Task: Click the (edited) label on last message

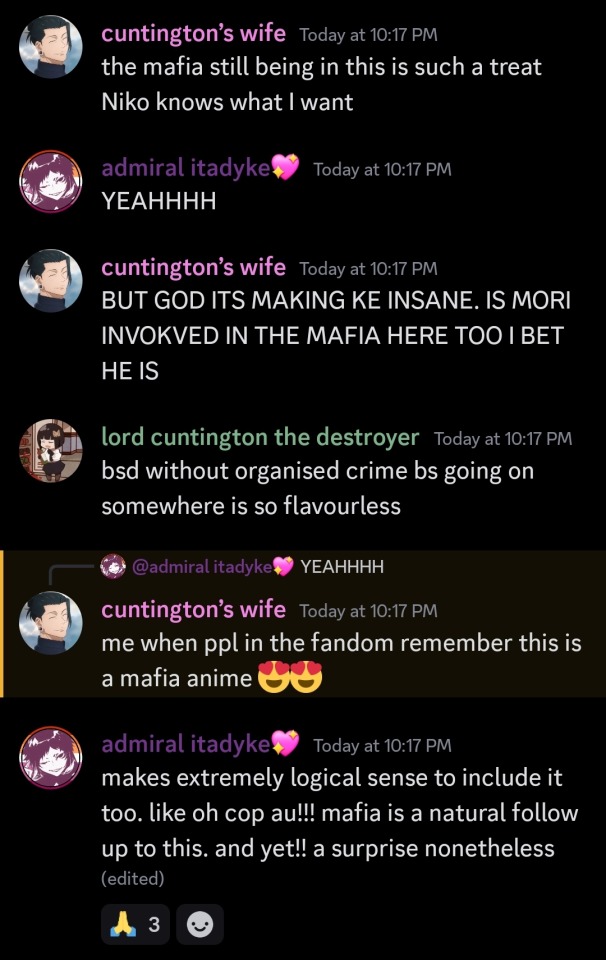Action: click(x=133, y=879)
